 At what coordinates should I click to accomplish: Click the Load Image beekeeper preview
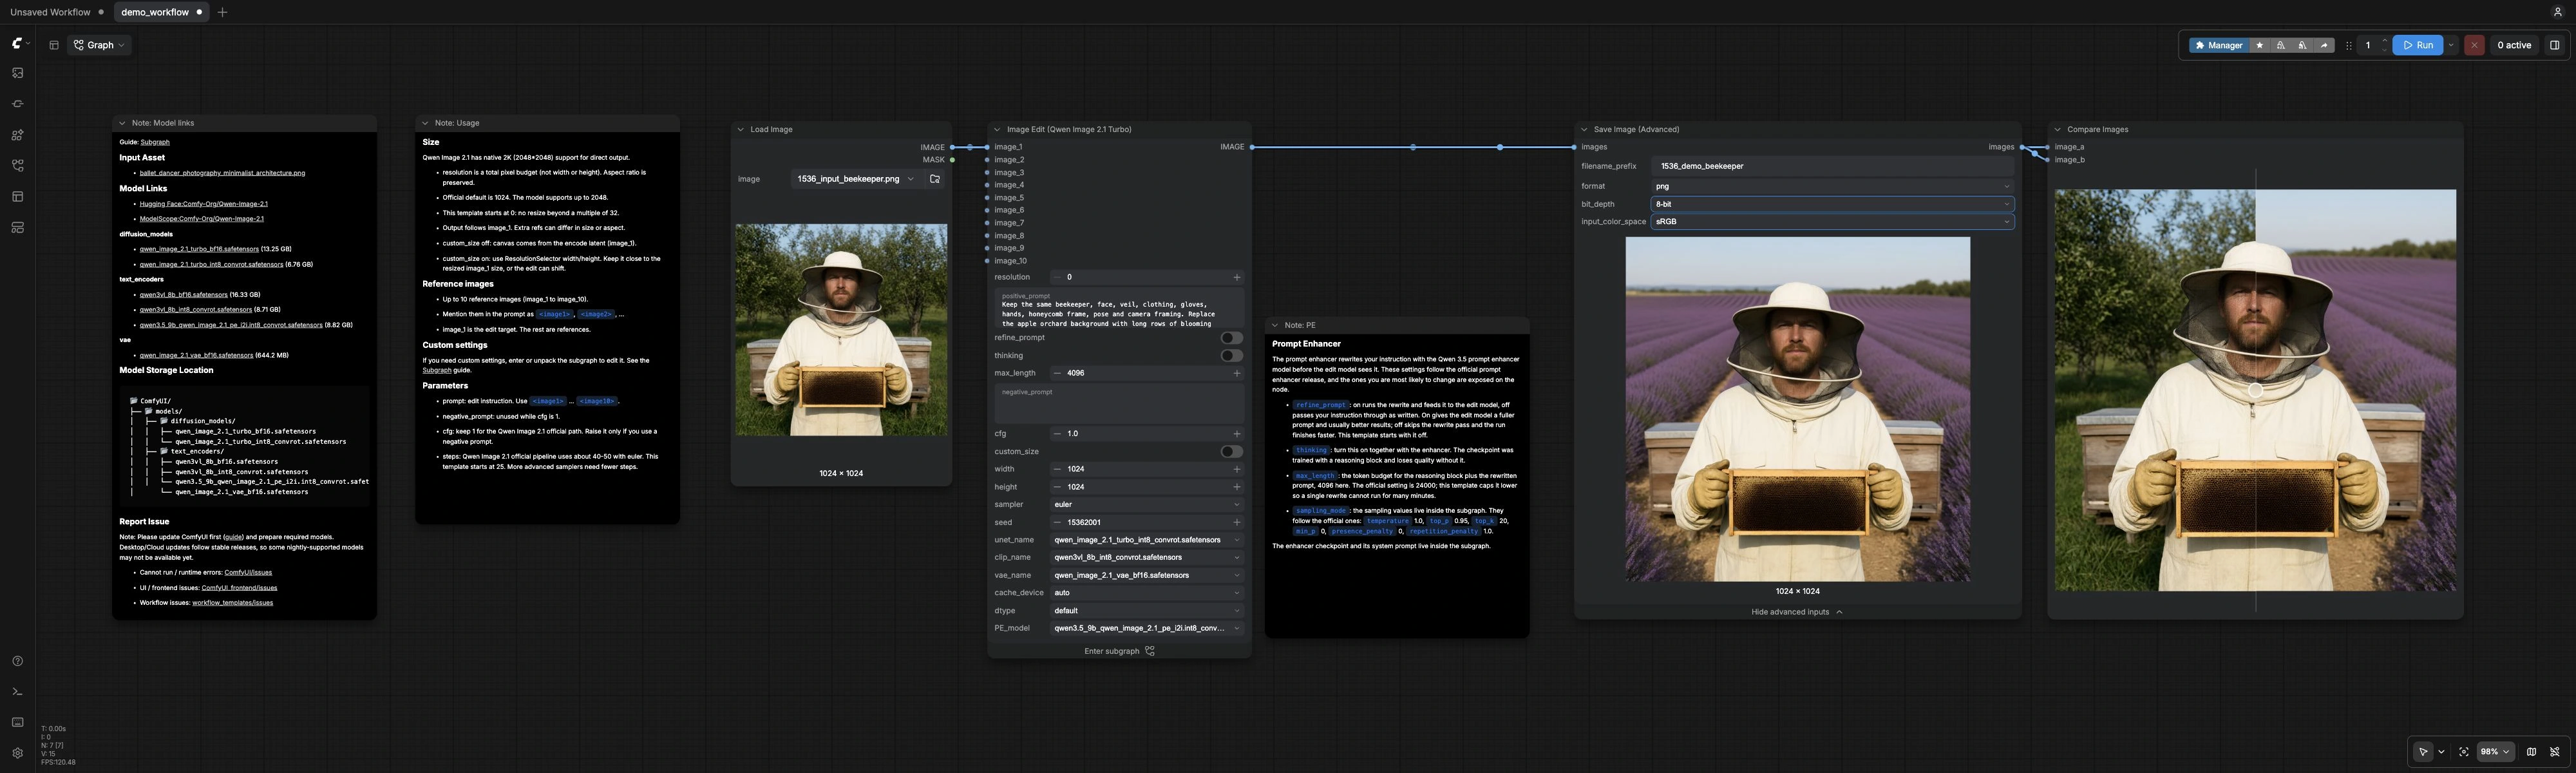pyautogui.click(x=841, y=330)
